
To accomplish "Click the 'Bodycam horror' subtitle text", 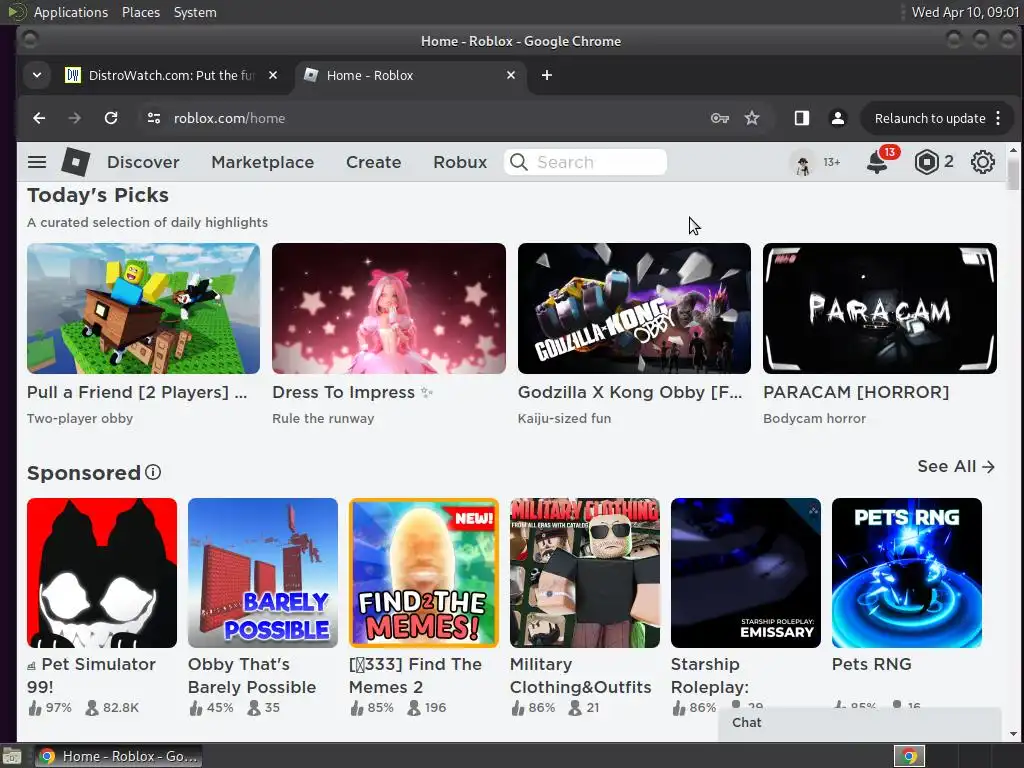I will [x=814, y=419].
